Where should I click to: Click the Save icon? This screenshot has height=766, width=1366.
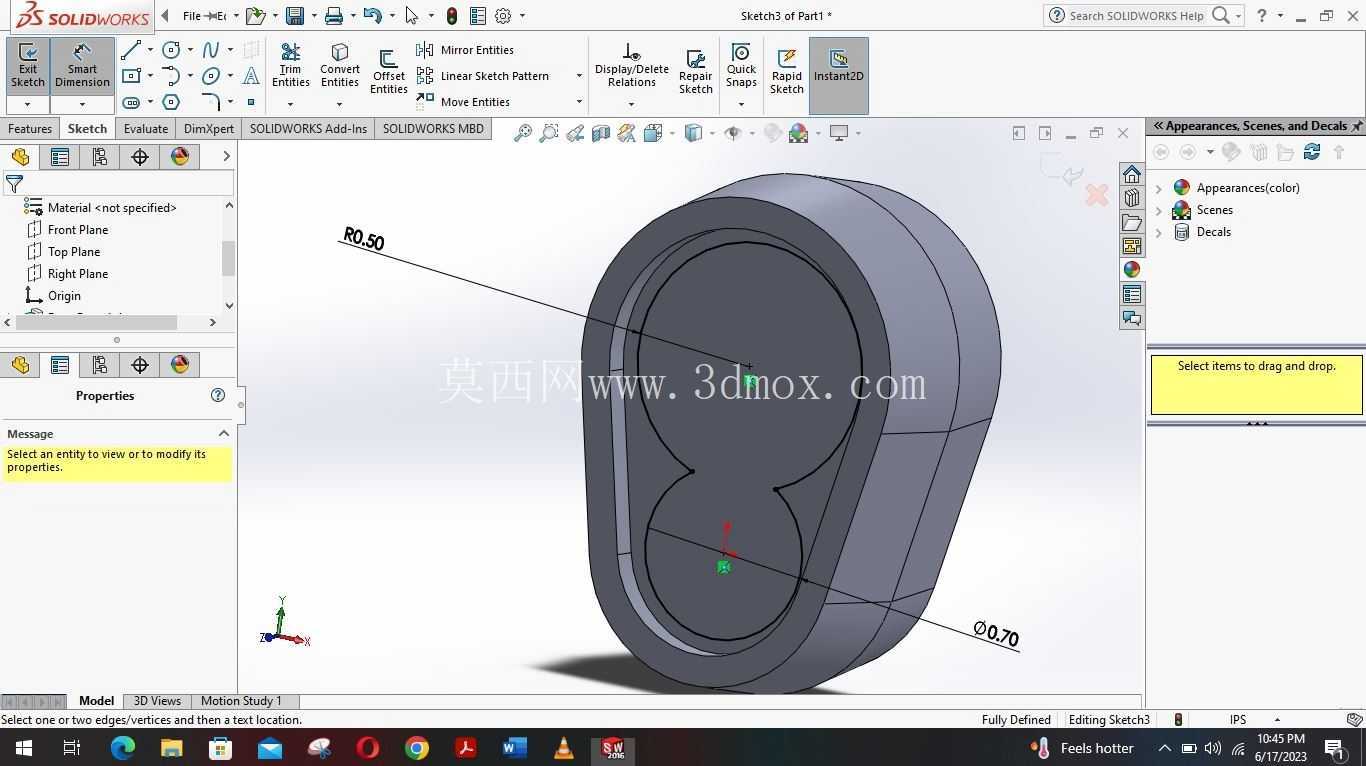click(x=294, y=16)
